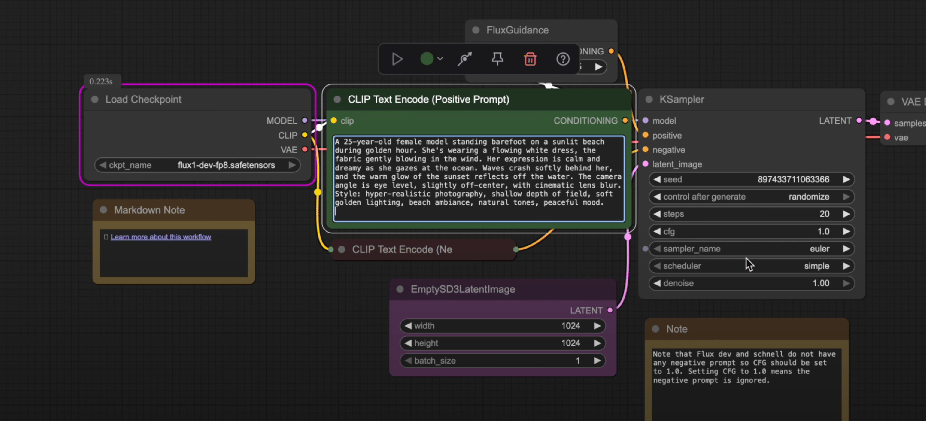Image resolution: width=926 pixels, height=421 pixels.
Task: Click inside the Note node text about CFG
Action: point(746,382)
